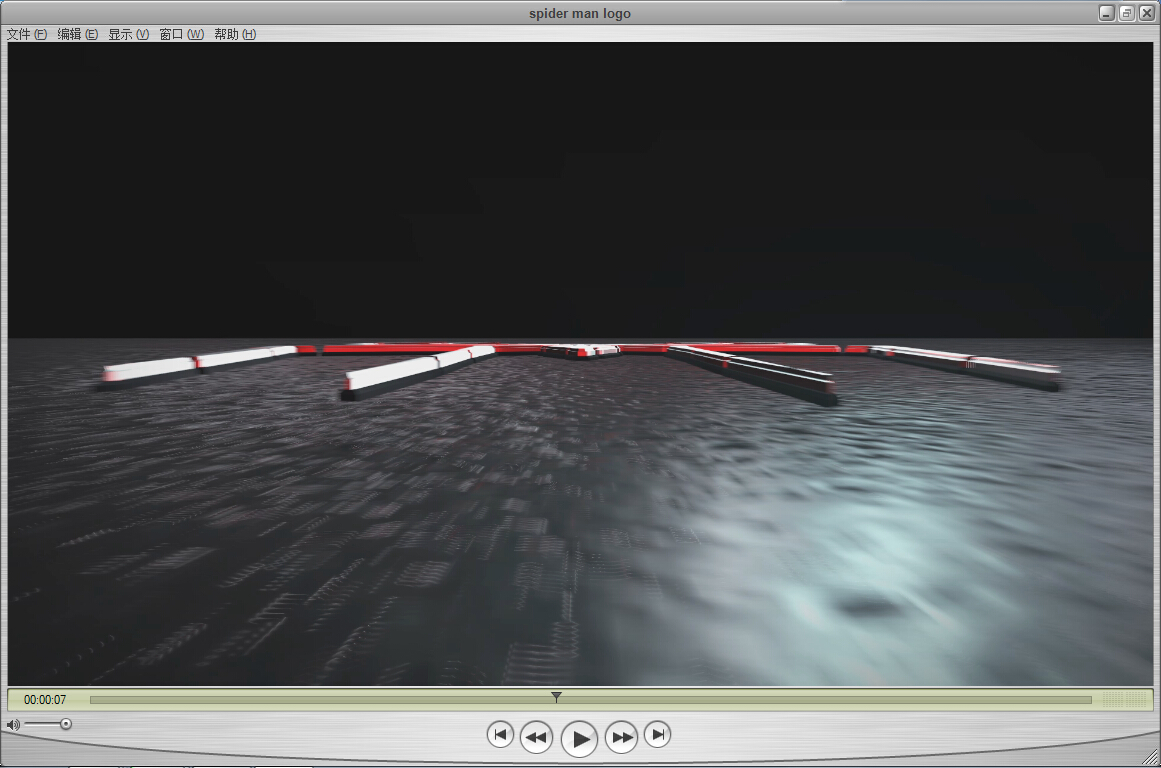Viewport: 1161px width, 768px height.
Task: Jump to the end of the movie
Action: [658, 735]
